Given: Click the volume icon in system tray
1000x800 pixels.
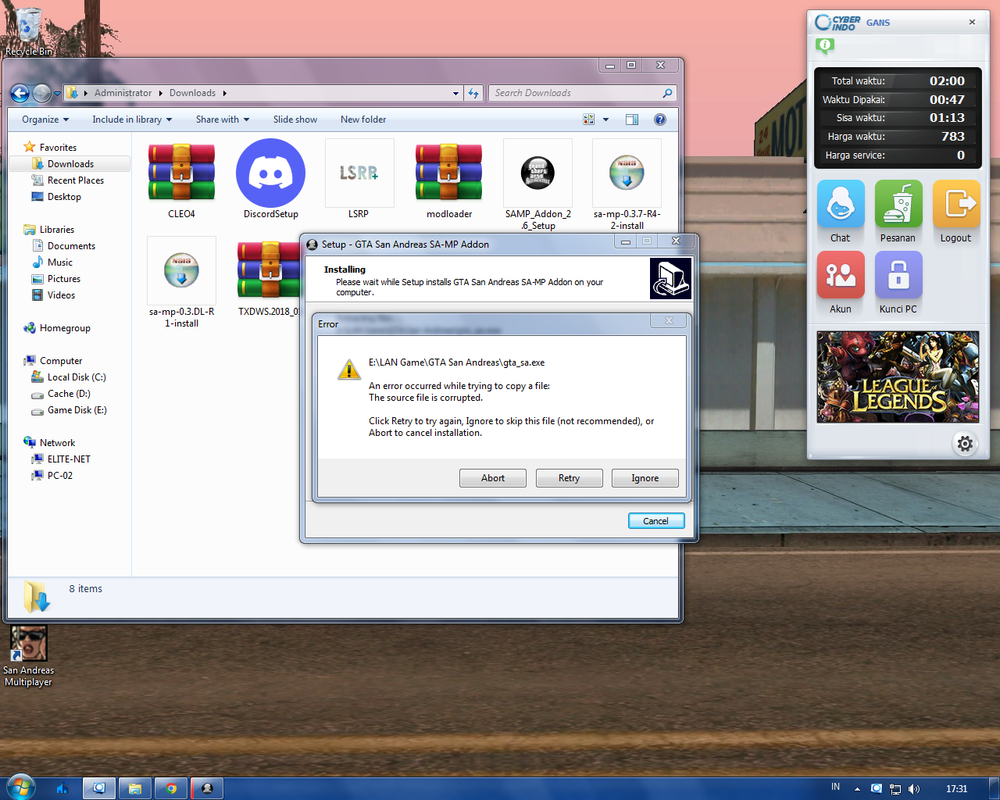Looking at the screenshot, I should tap(914, 789).
